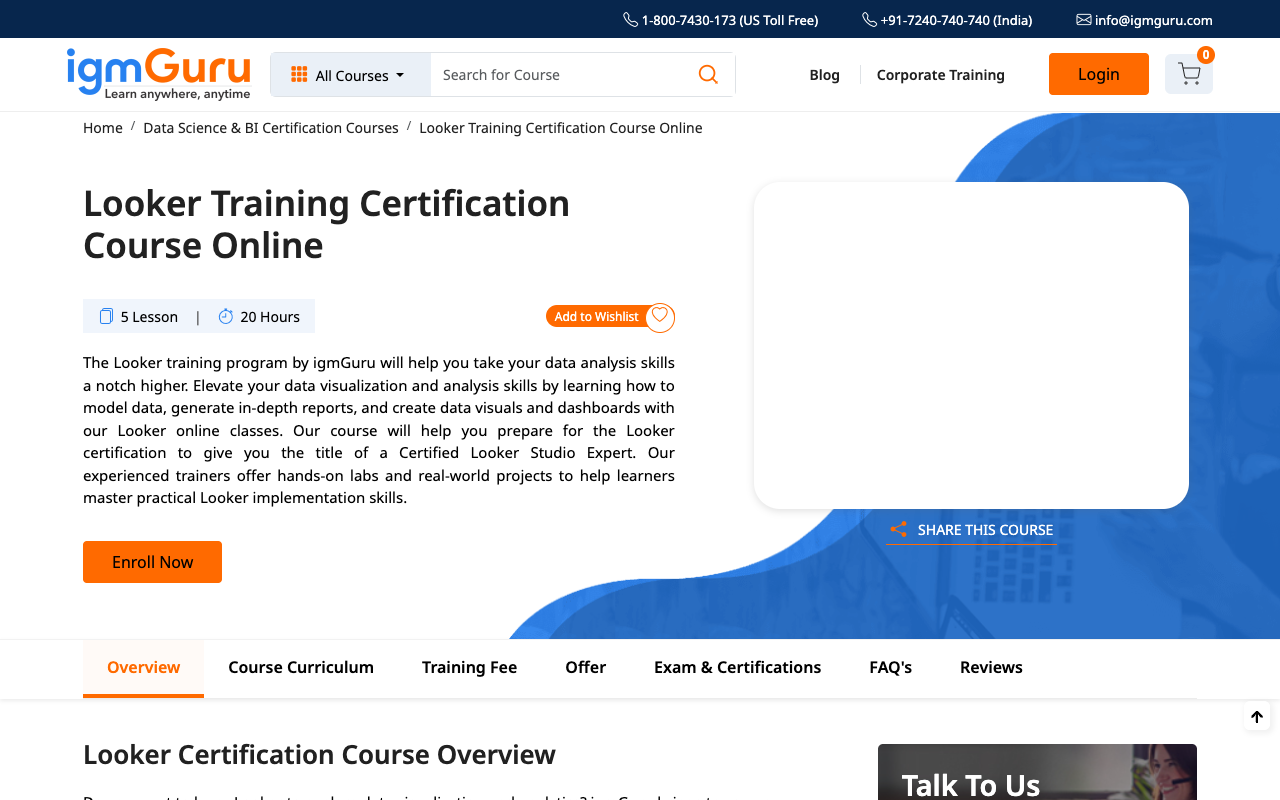Click the info@igmguru.com email link
Image resolution: width=1280 pixels, height=800 pixels.
pos(1144,20)
